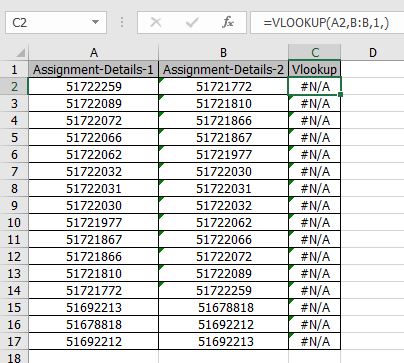Select cell B2 containing 51721772
Viewport: 404px width, 363px height.
[223, 86]
